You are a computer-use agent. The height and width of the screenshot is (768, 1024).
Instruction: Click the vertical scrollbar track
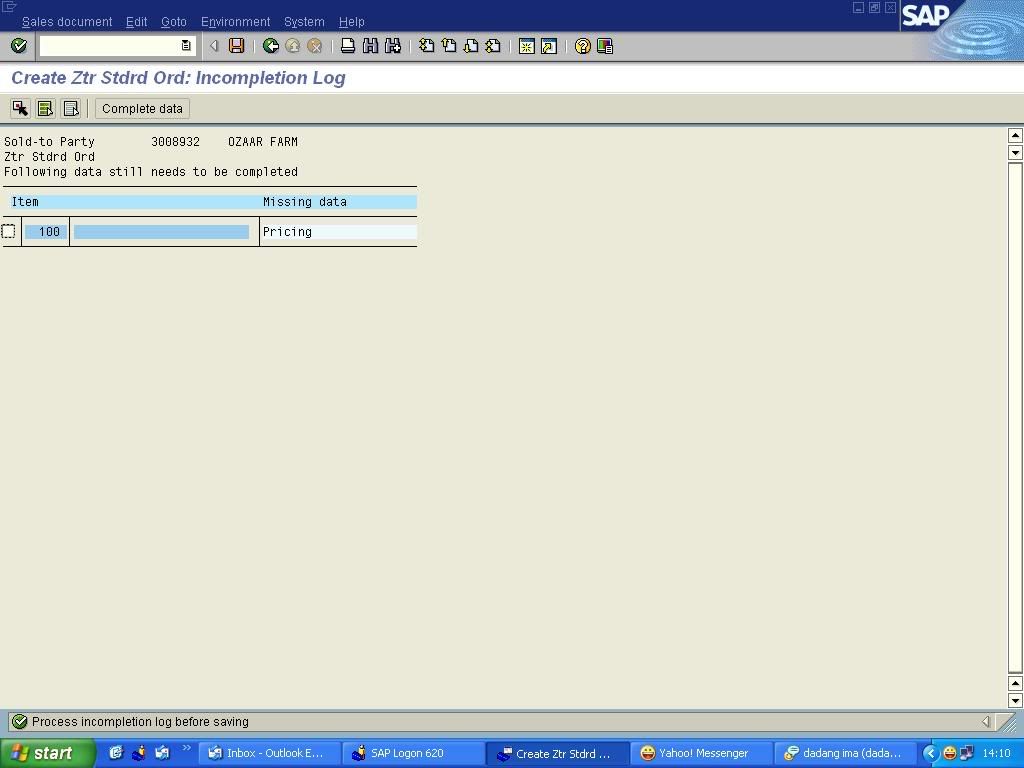click(x=1015, y=400)
